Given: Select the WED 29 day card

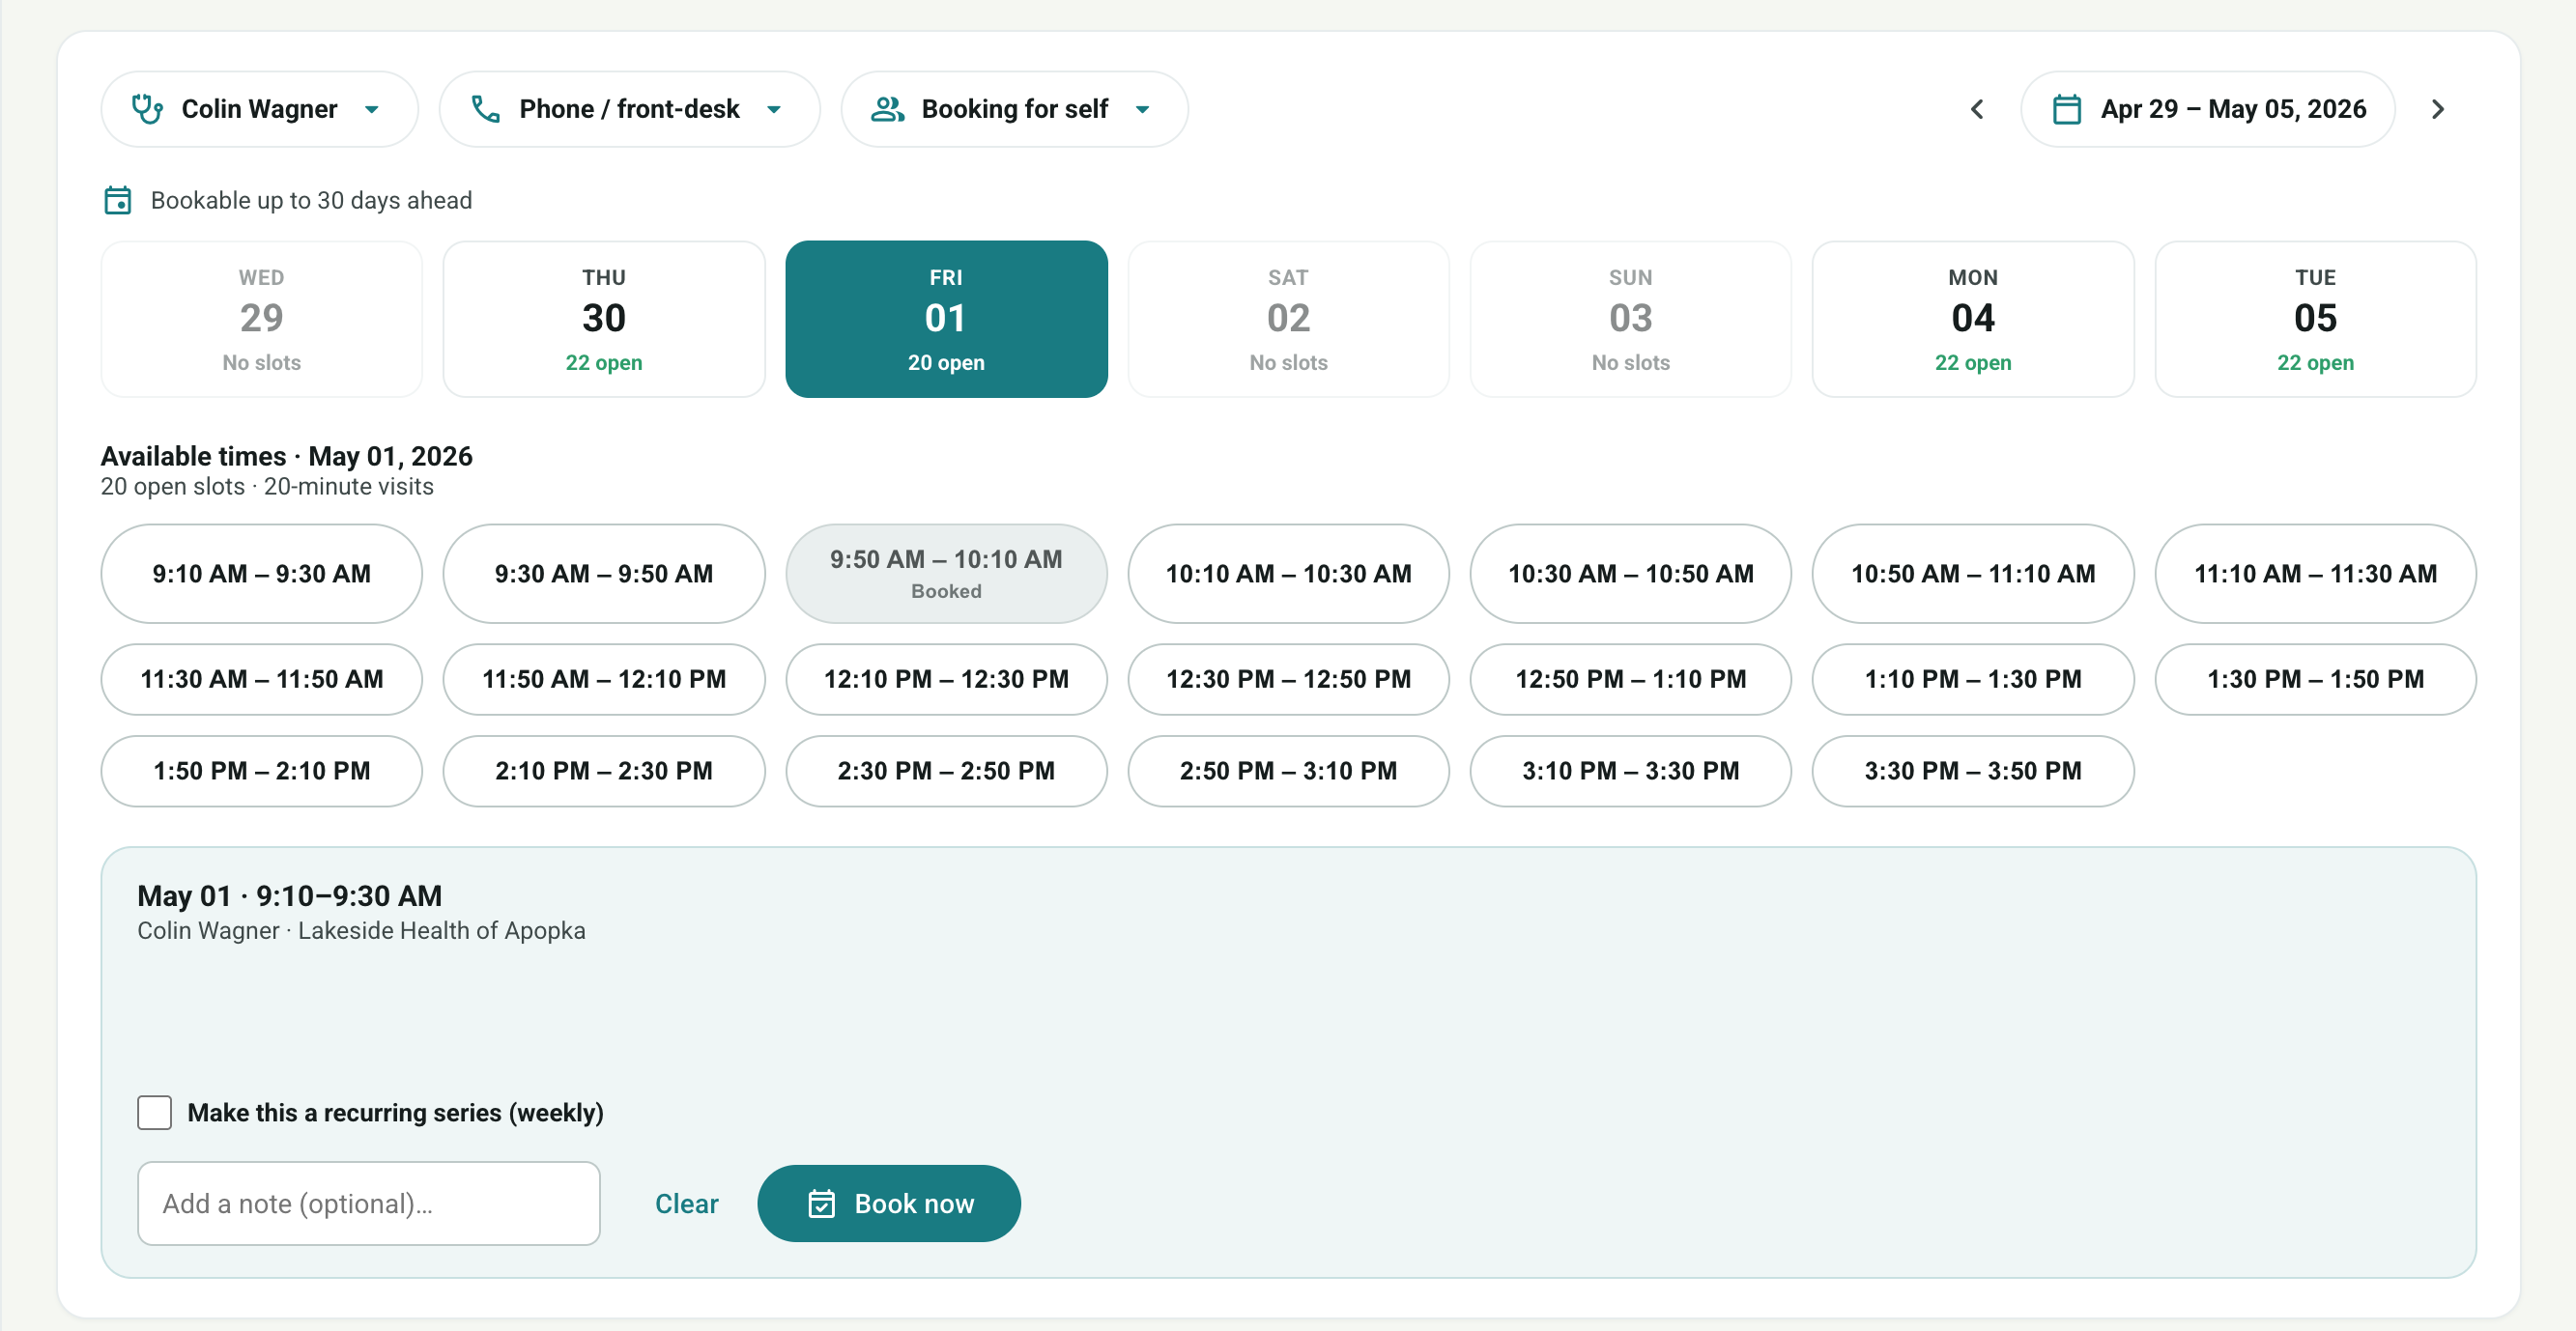Looking at the screenshot, I should [x=261, y=319].
